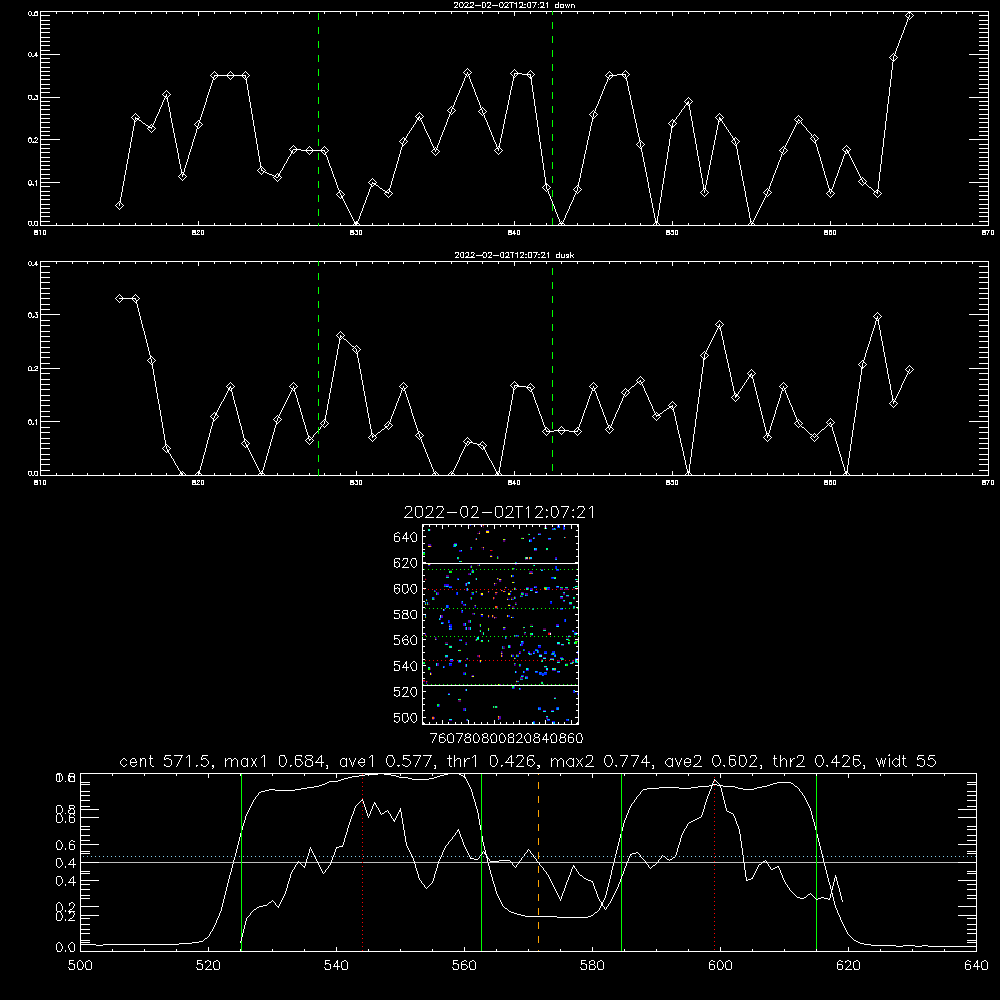Click the first green dashed line in dusk plot
1000x1000 pixels.
(318, 368)
